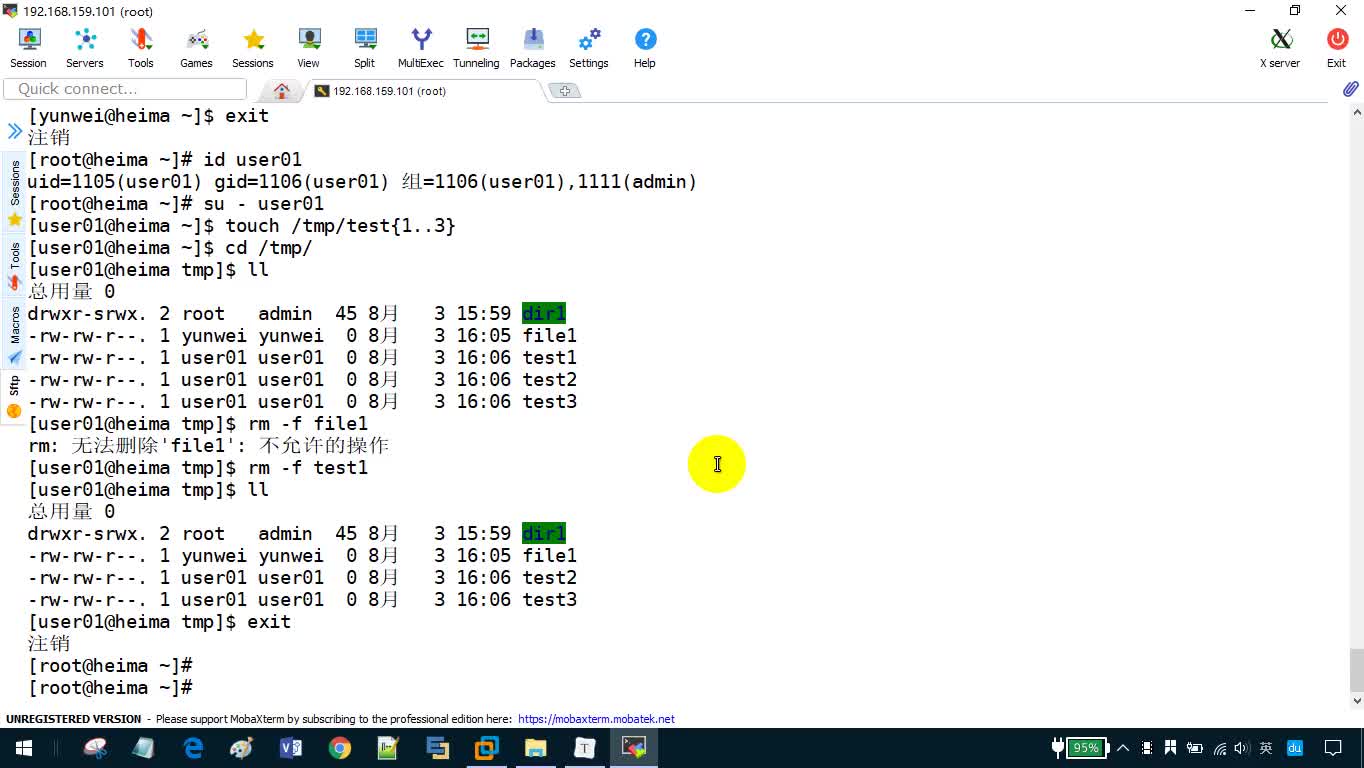Screen dimensions: 1364x768
Task: Show hidden tray icons chevron
Action: tap(1123, 748)
